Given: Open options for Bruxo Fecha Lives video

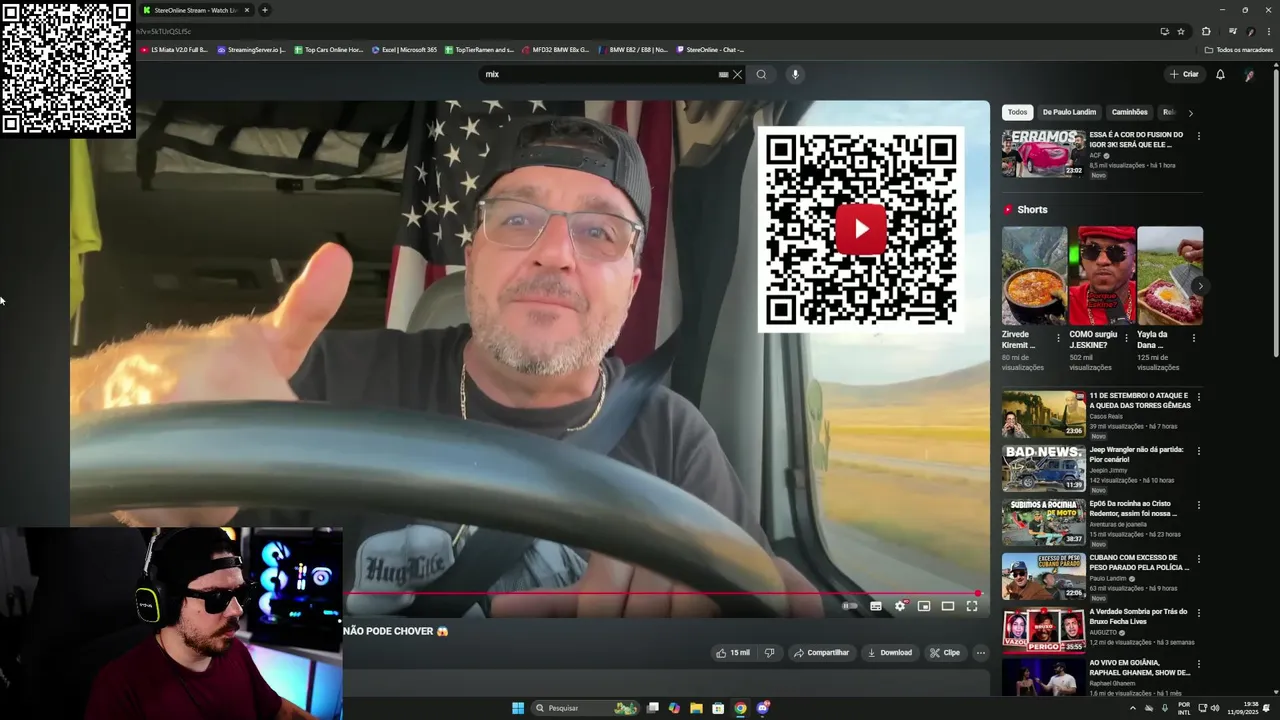Looking at the screenshot, I should tap(1199, 613).
